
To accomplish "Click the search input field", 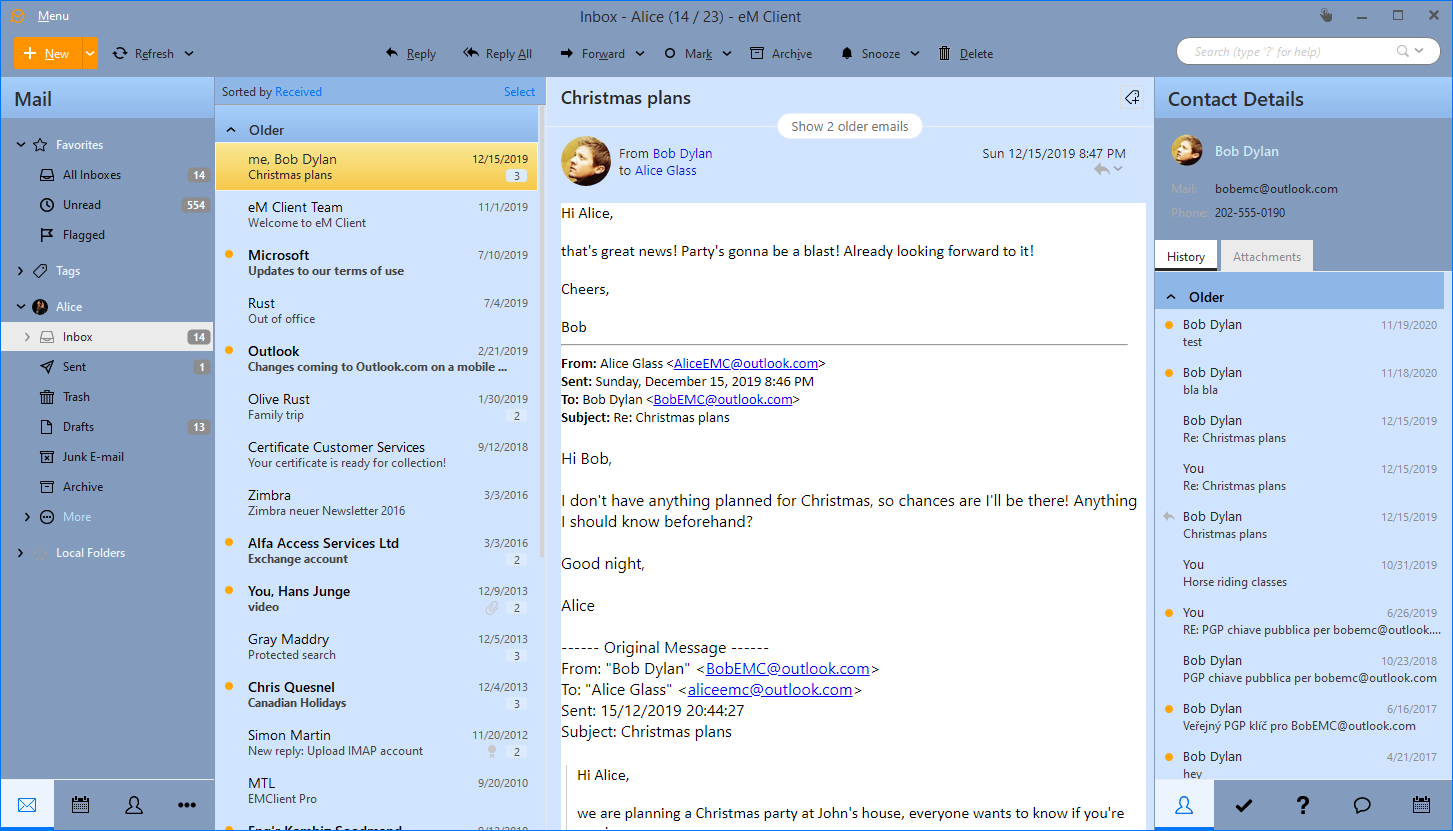I will coord(1292,52).
